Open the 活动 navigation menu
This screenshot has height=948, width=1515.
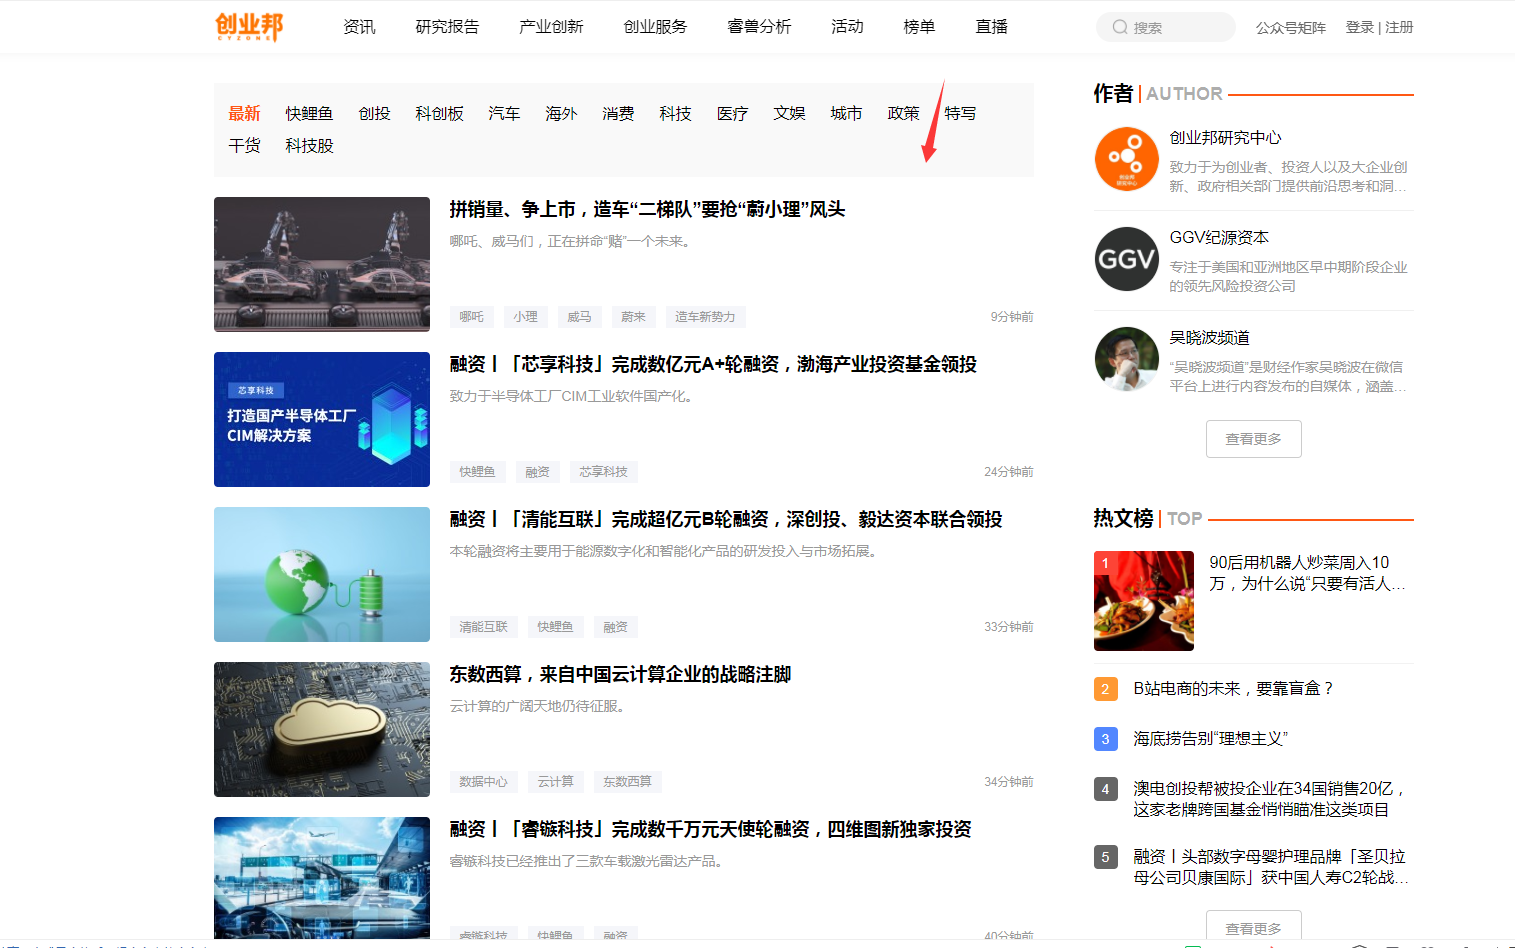pyautogui.click(x=847, y=27)
